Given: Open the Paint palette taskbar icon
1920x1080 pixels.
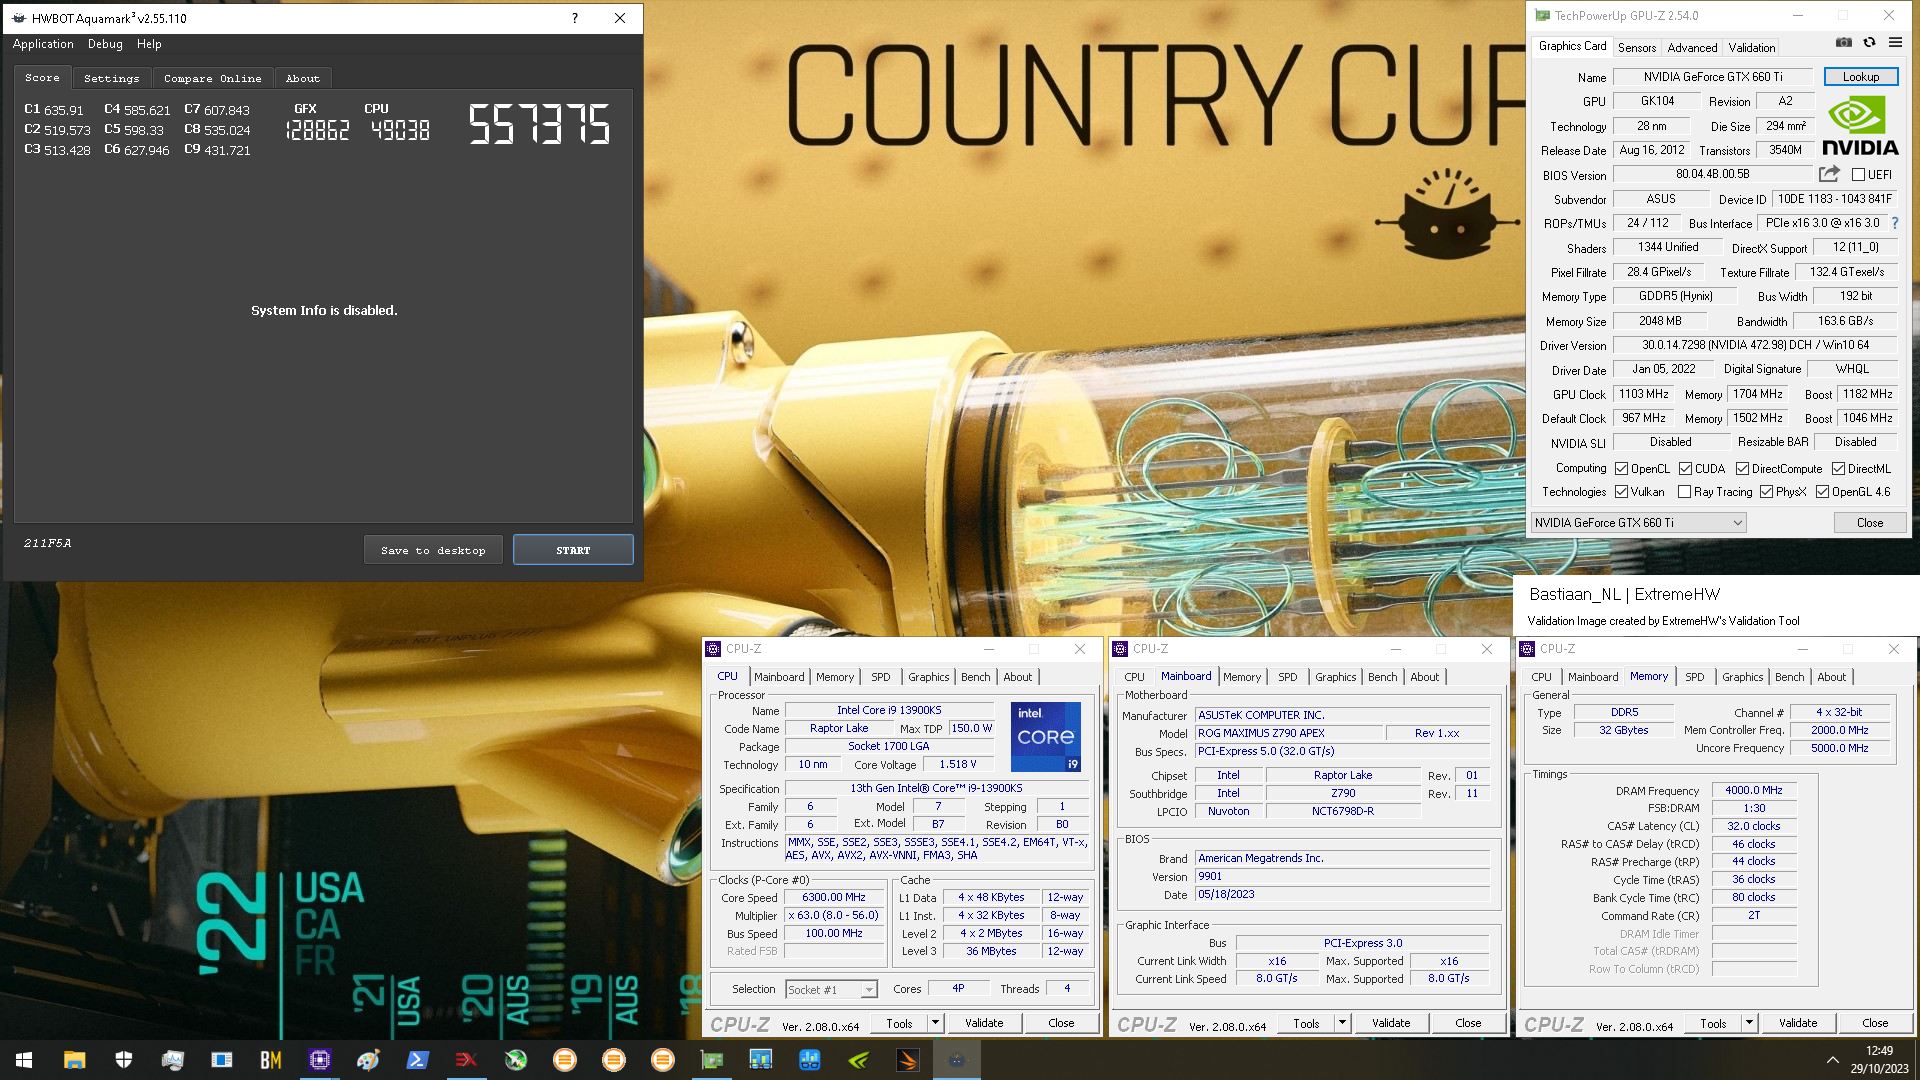Looking at the screenshot, I should [368, 1060].
